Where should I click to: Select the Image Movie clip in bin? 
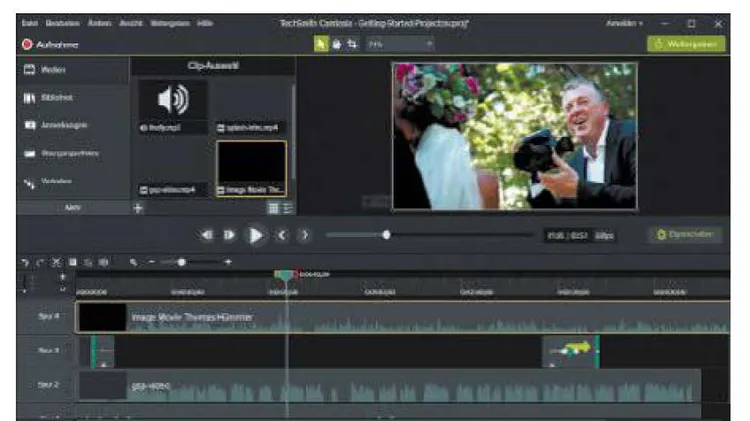252,168
